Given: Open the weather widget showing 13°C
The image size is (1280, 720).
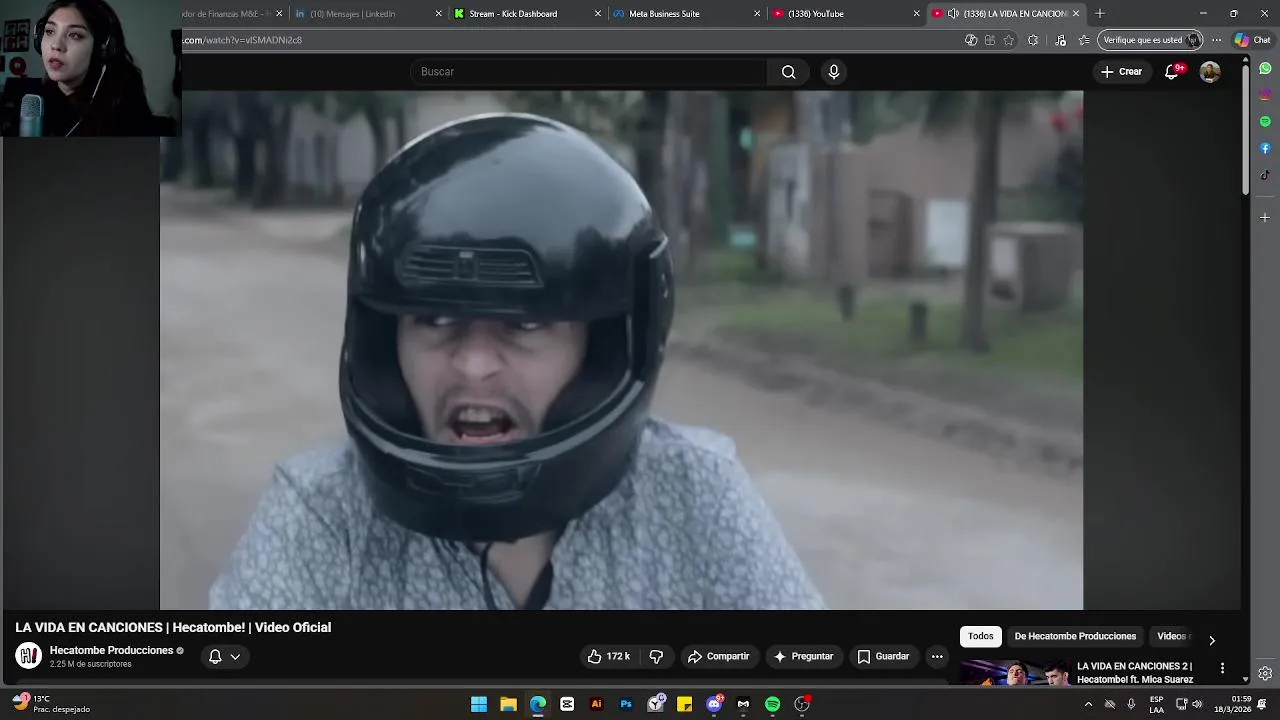Looking at the screenshot, I should point(52,704).
